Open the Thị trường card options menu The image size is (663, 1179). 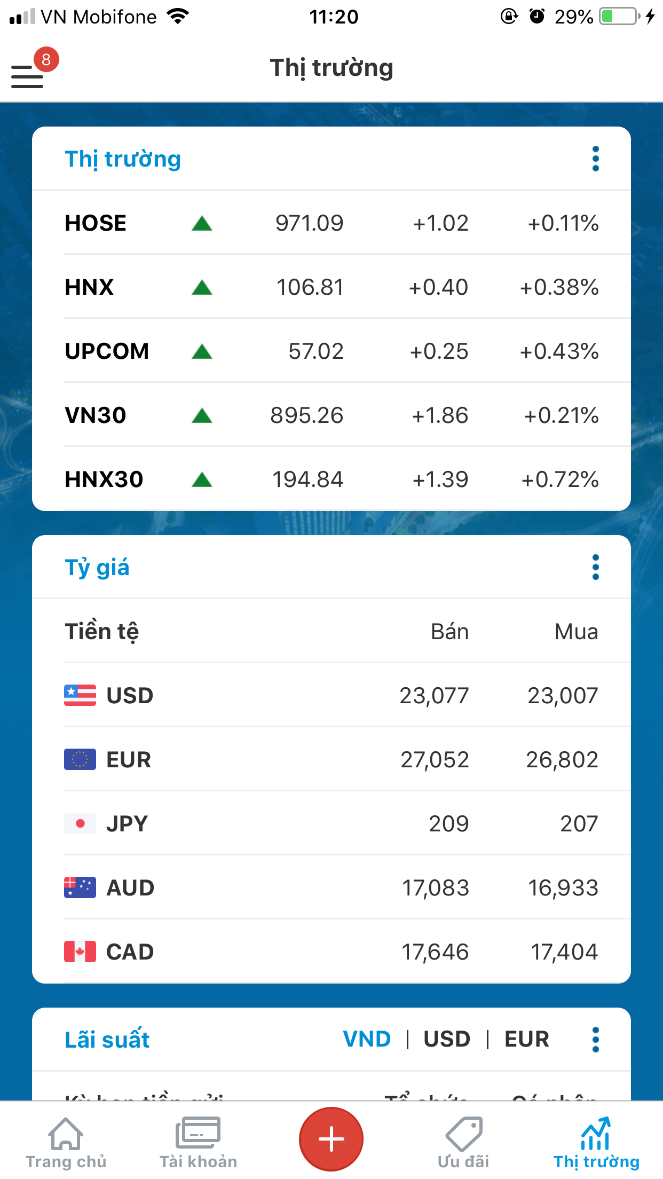coord(596,159)
